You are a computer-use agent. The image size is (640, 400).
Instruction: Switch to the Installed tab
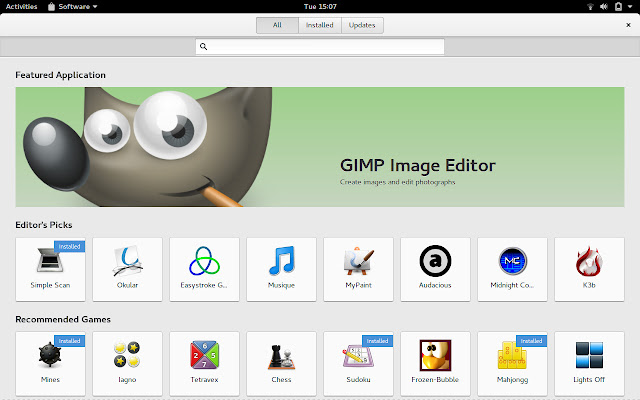pos(320,25)
